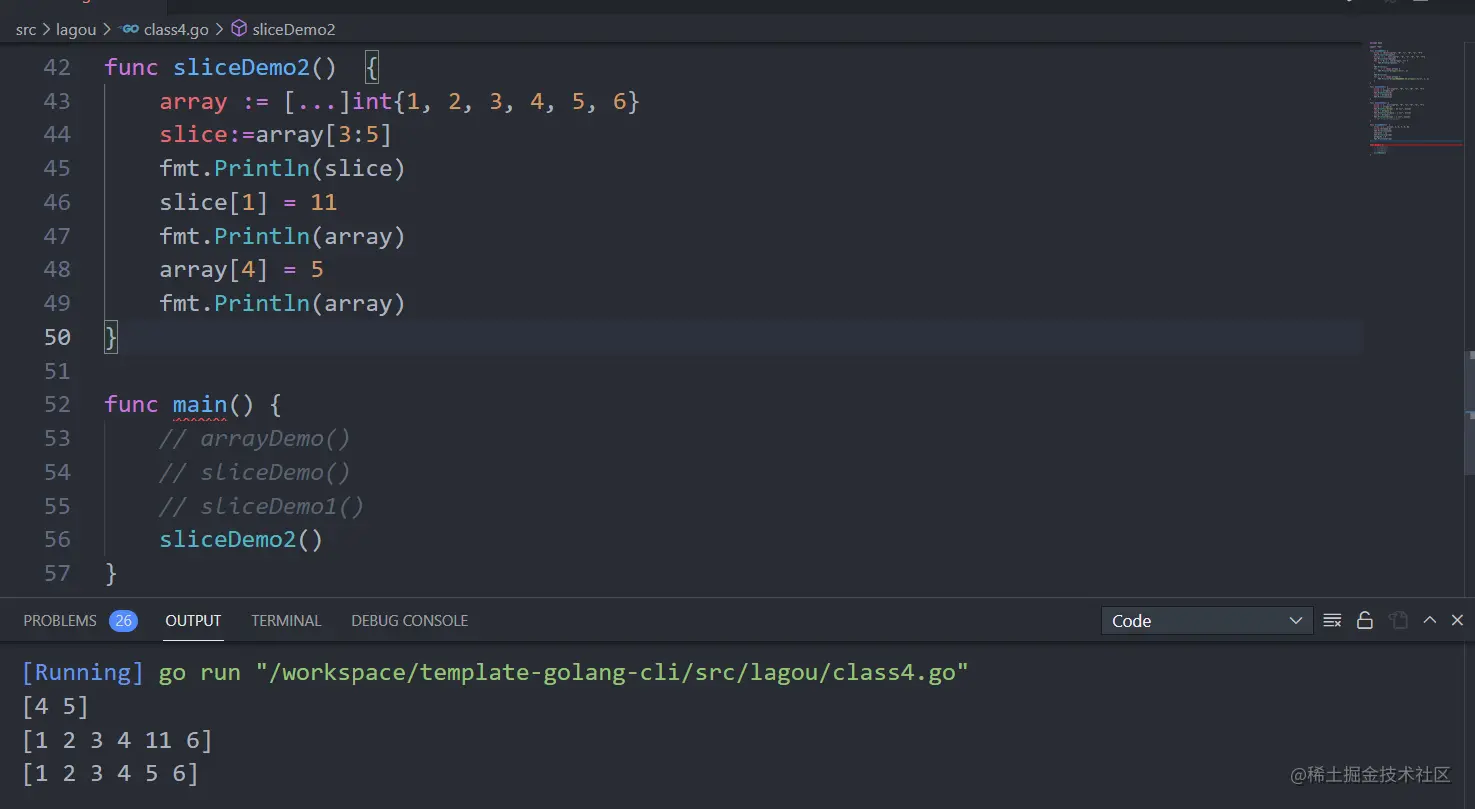Click output line [1 2 3 4 5 6]

110,773
